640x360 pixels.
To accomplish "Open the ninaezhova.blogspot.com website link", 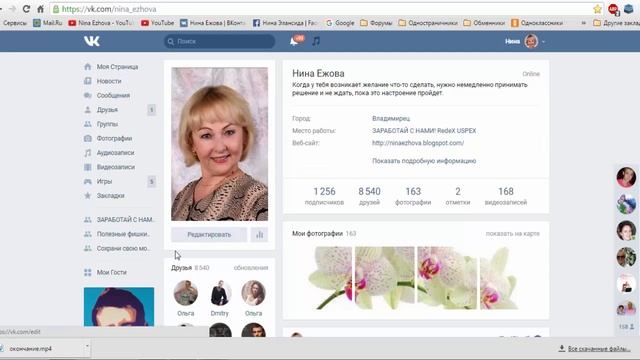I will pos(418,143).
